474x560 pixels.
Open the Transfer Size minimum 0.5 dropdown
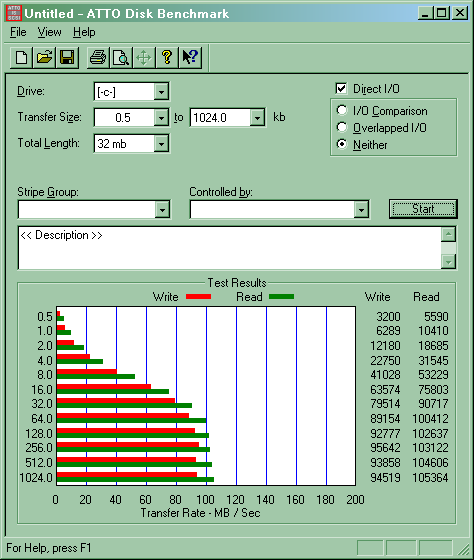[x=161, y=118]
